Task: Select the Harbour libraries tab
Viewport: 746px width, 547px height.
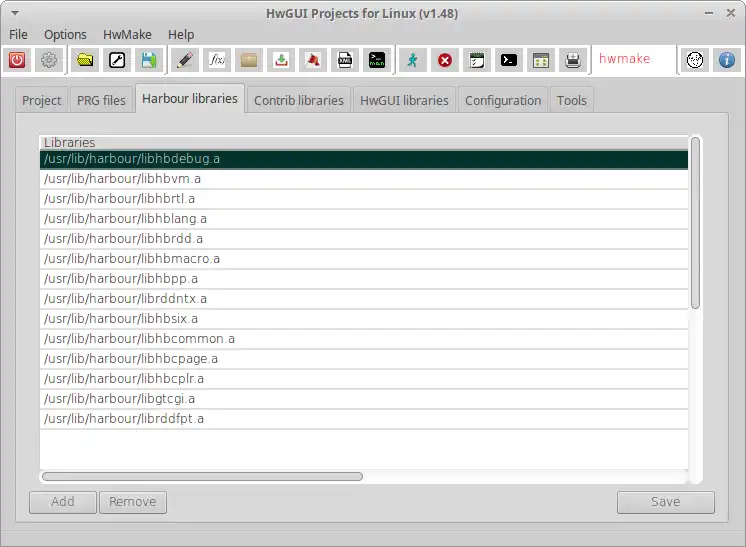Action: pyautogui.click(x=190, y=98)
